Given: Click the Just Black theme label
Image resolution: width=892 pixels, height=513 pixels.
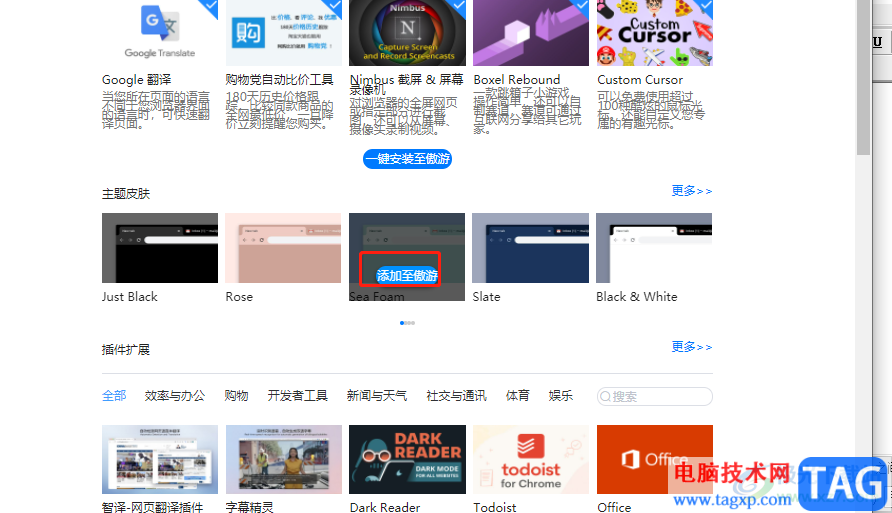Looking at the screenshot, I should coord(130,297).
